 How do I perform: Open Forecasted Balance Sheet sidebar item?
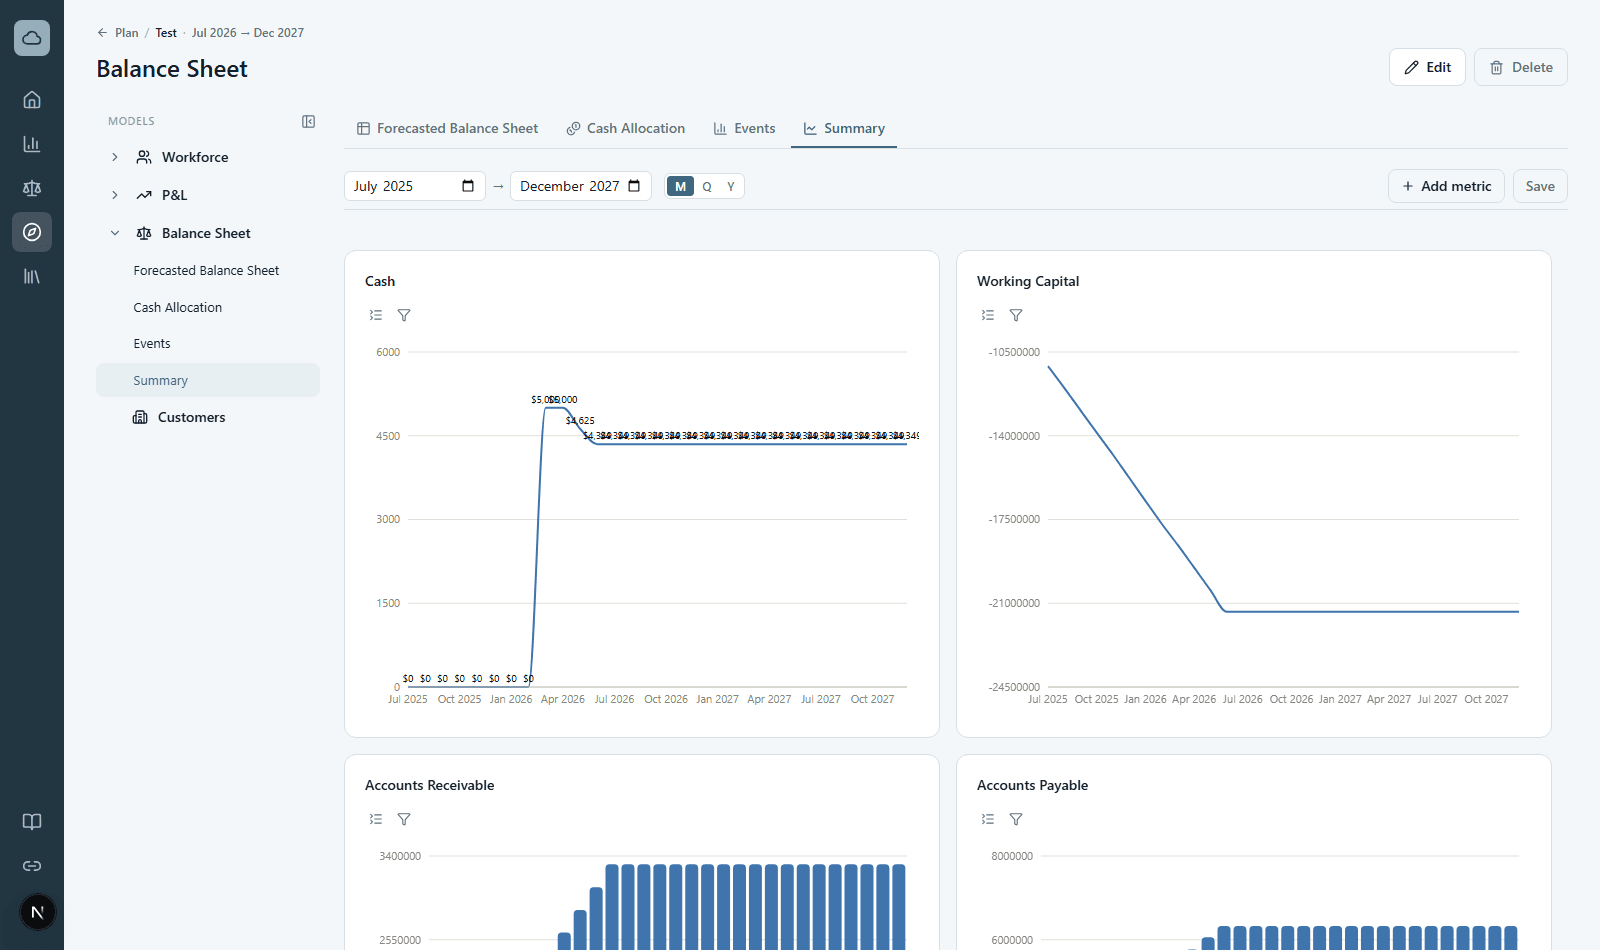[x=206, y=271]
